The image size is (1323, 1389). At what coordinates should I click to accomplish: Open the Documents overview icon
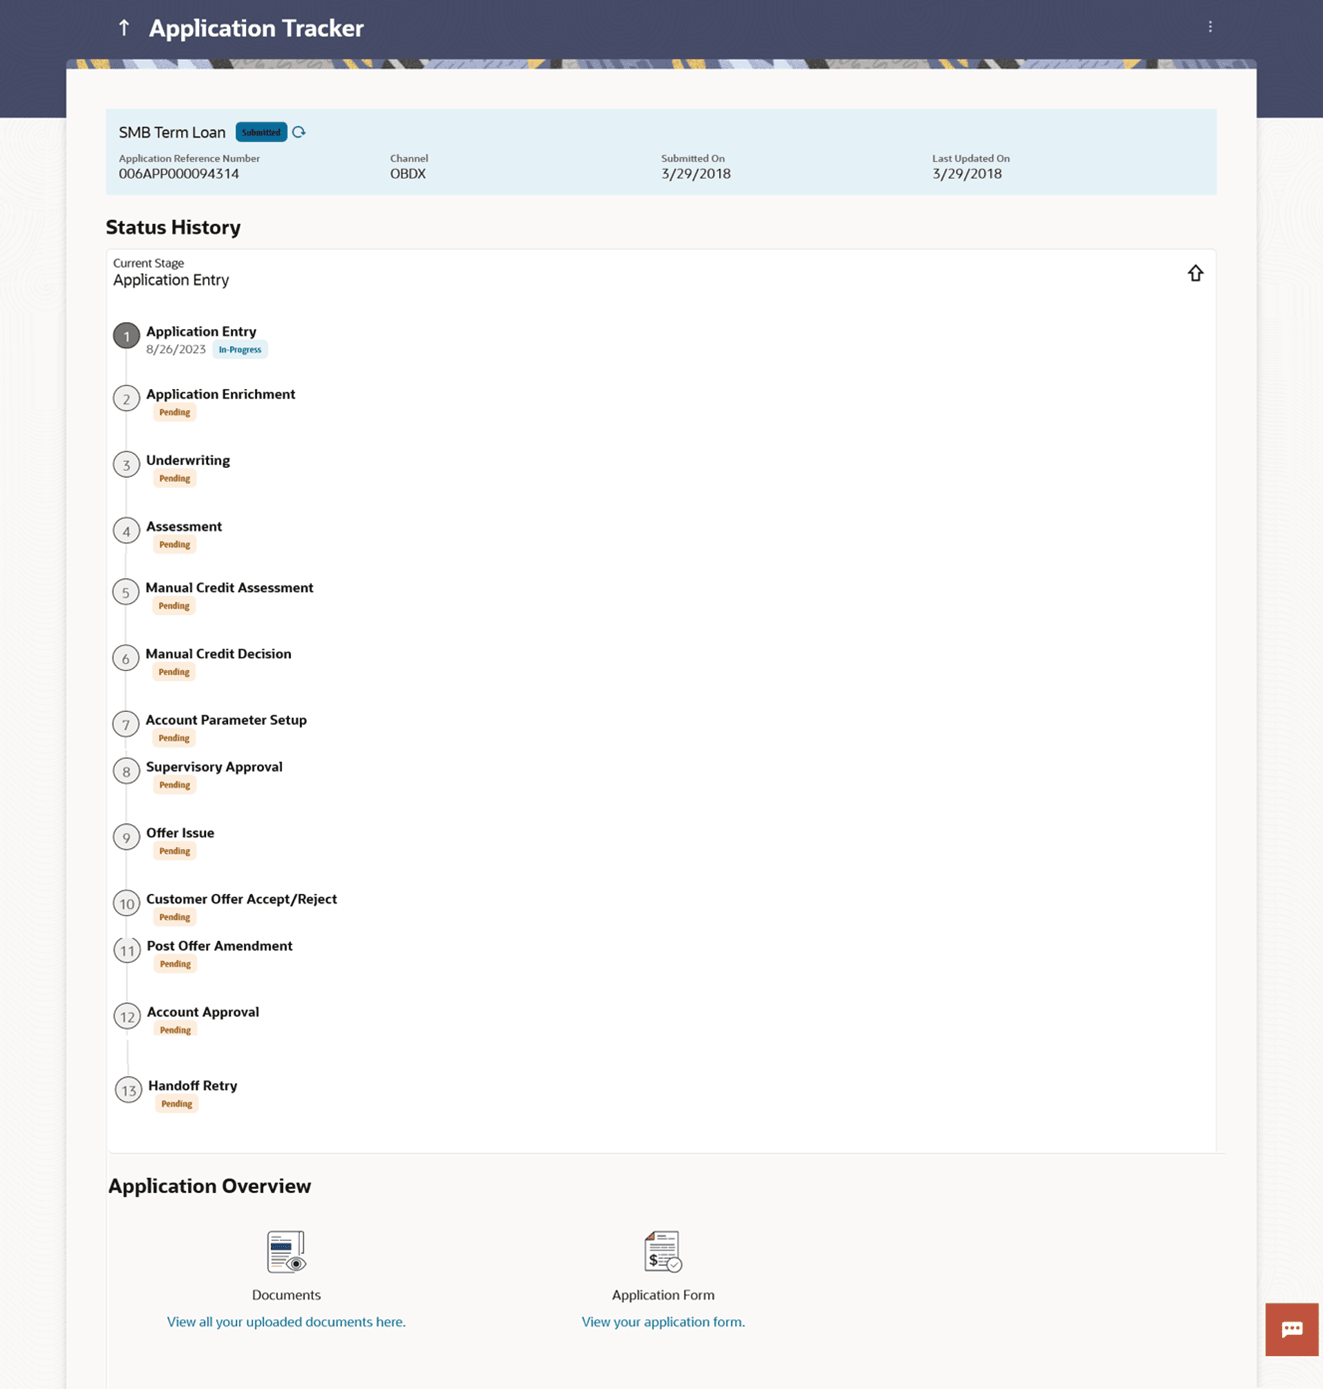[x=286, y=1251]
